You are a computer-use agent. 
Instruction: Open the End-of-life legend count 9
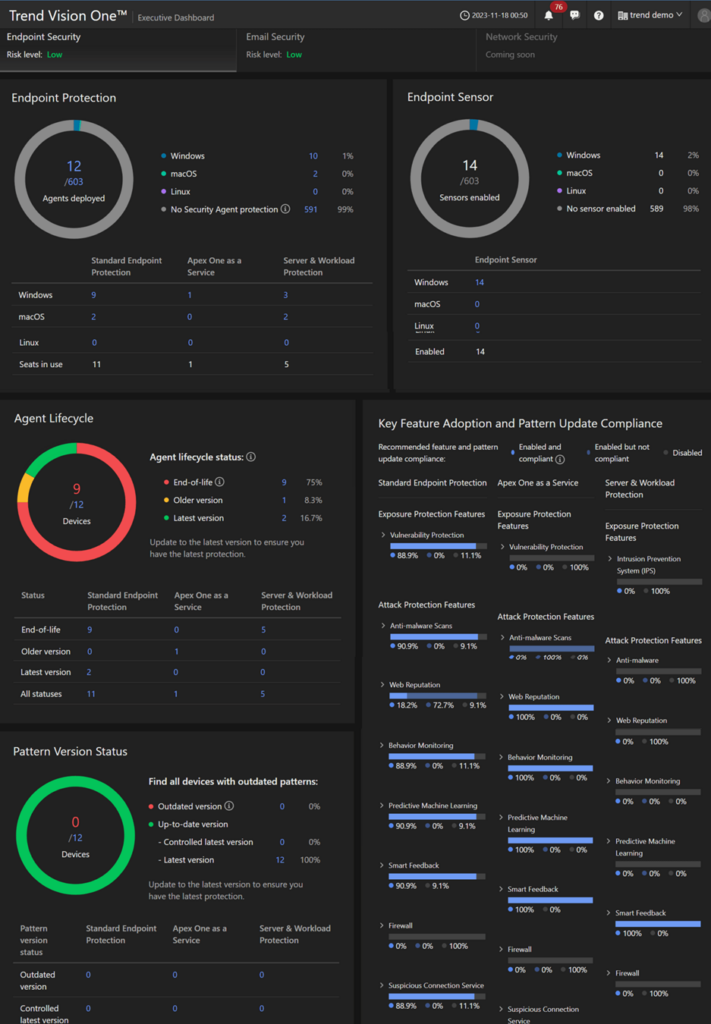pos(284,483)
